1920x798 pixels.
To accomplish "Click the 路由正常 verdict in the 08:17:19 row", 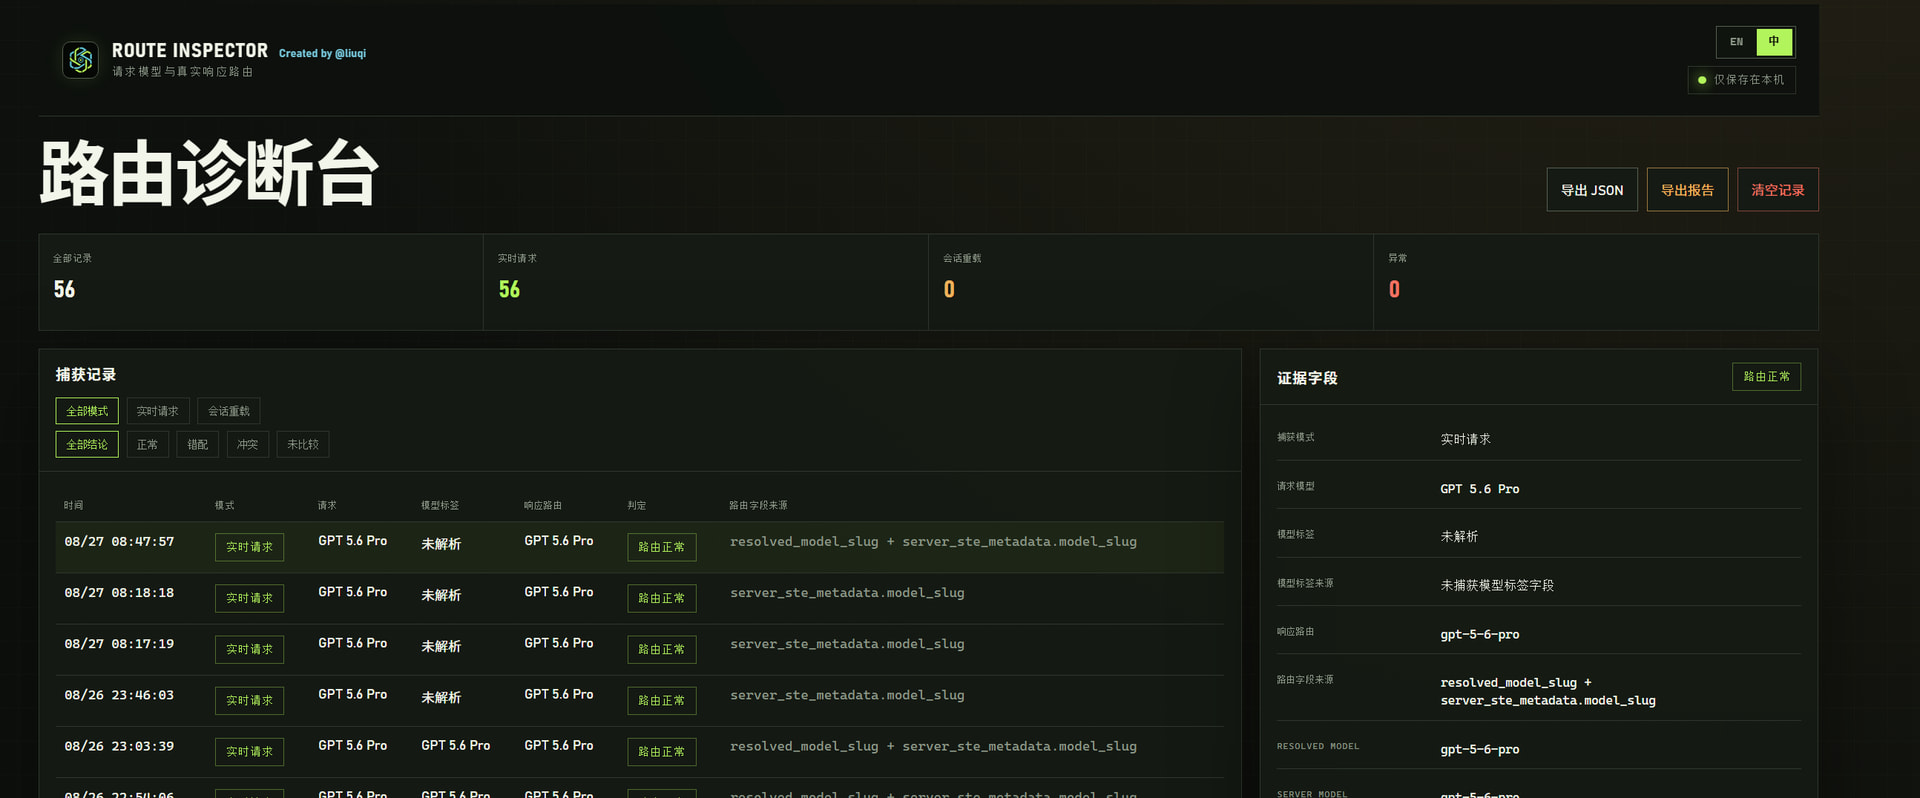I will pyautogui.click(x=662, y=649).
